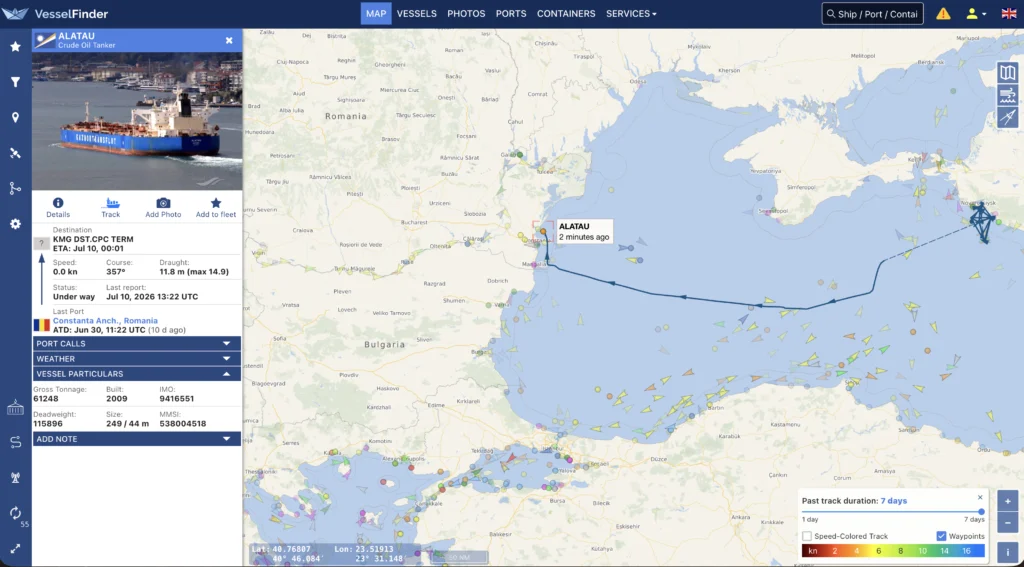1024x567 pixels.
Task: Enable the Speed-Colored Track checkbox
Action: click(807, 536)
